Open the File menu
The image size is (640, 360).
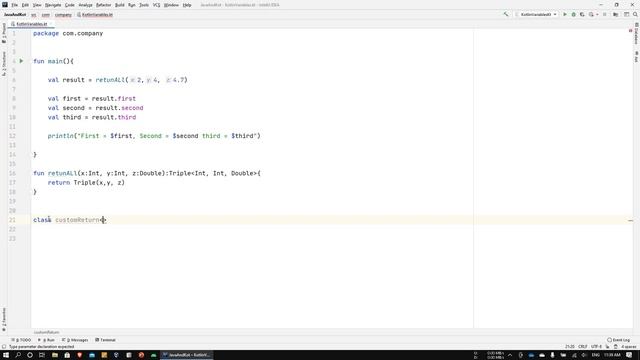(14, 5)
